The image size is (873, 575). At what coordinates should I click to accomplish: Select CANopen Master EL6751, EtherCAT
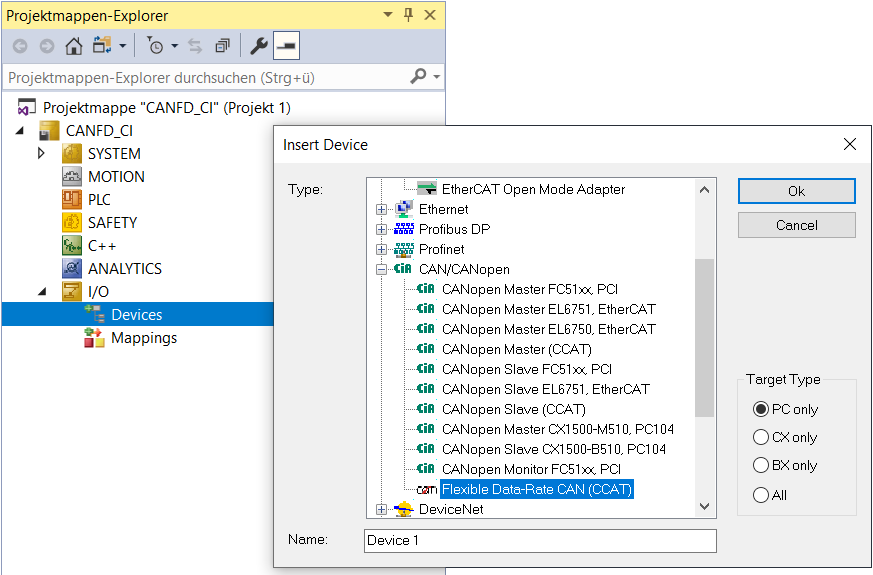coord(548,309)
